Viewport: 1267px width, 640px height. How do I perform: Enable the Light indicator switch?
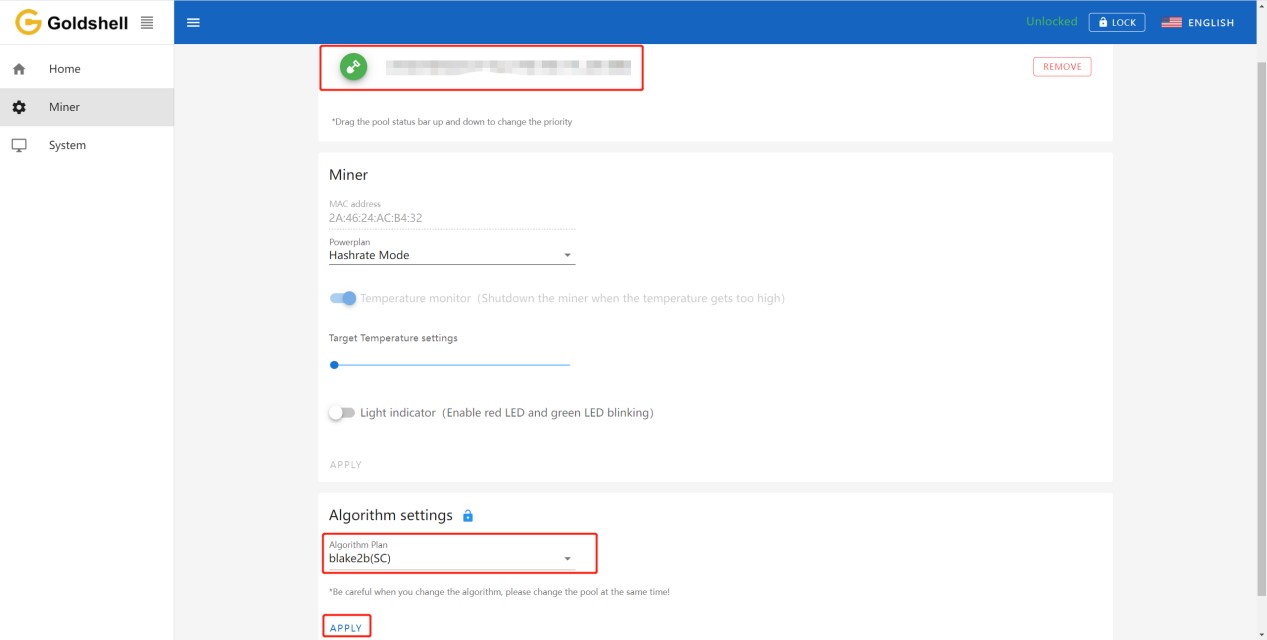342,412
